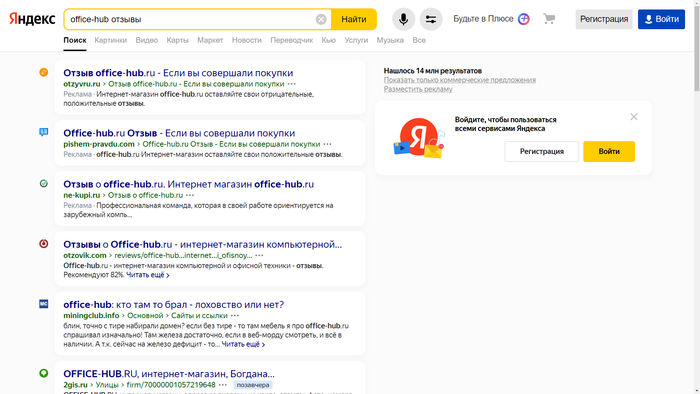Click yellow Войти in the promo card
Screen dimensions: 700x394
coord(609,151)
